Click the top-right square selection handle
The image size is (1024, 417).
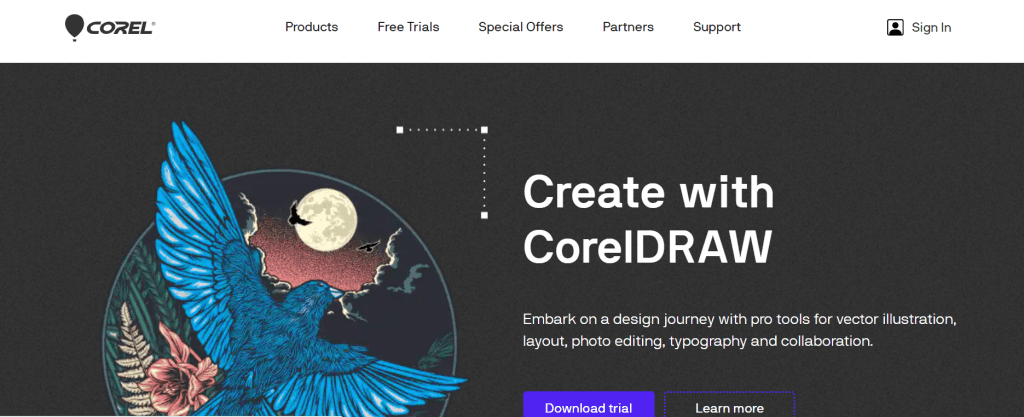485,129
